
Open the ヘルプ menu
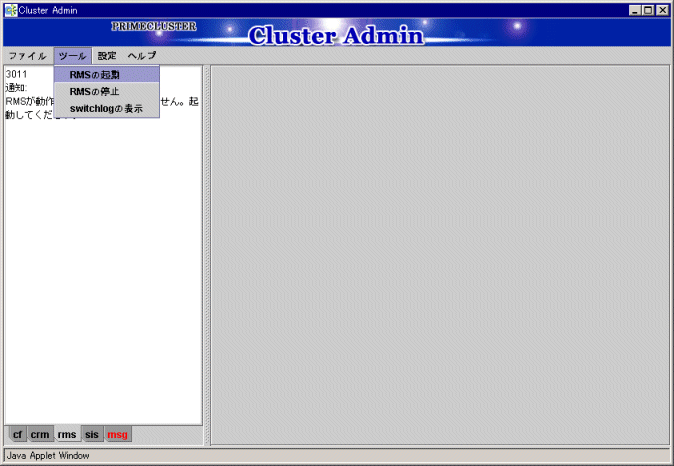[x=142, y=56]
